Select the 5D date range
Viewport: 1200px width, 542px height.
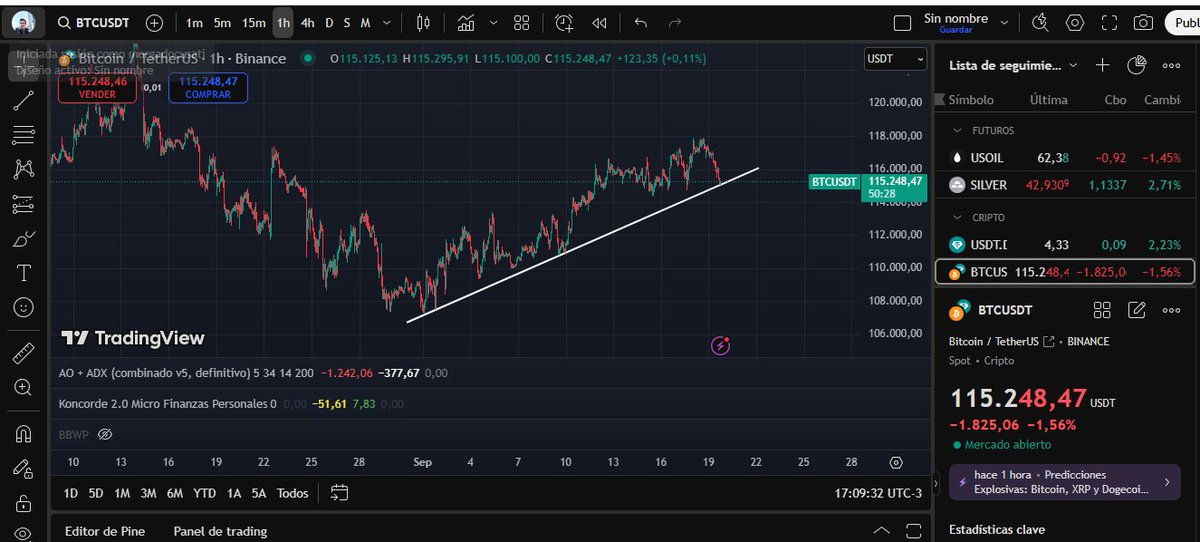point(96,493)
